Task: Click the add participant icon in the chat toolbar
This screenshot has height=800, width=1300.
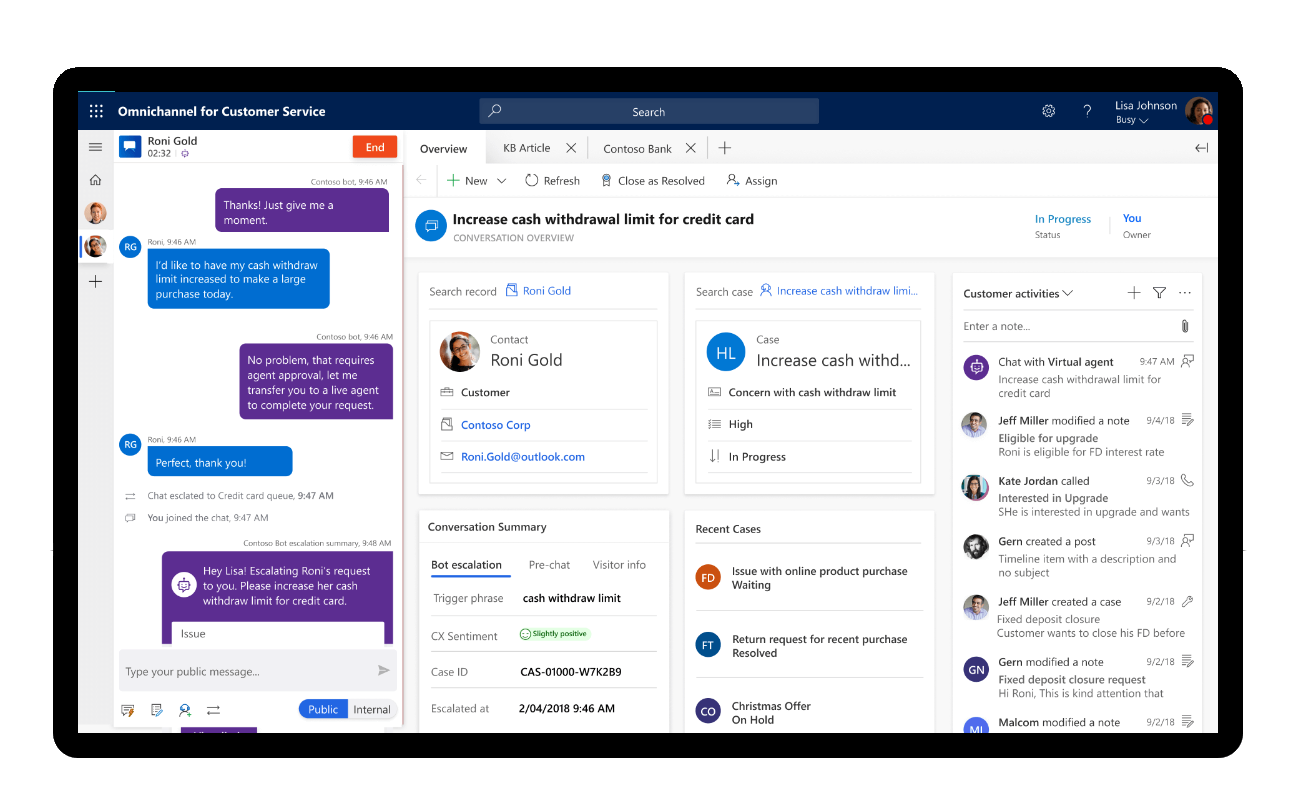Action: point(184,709)
